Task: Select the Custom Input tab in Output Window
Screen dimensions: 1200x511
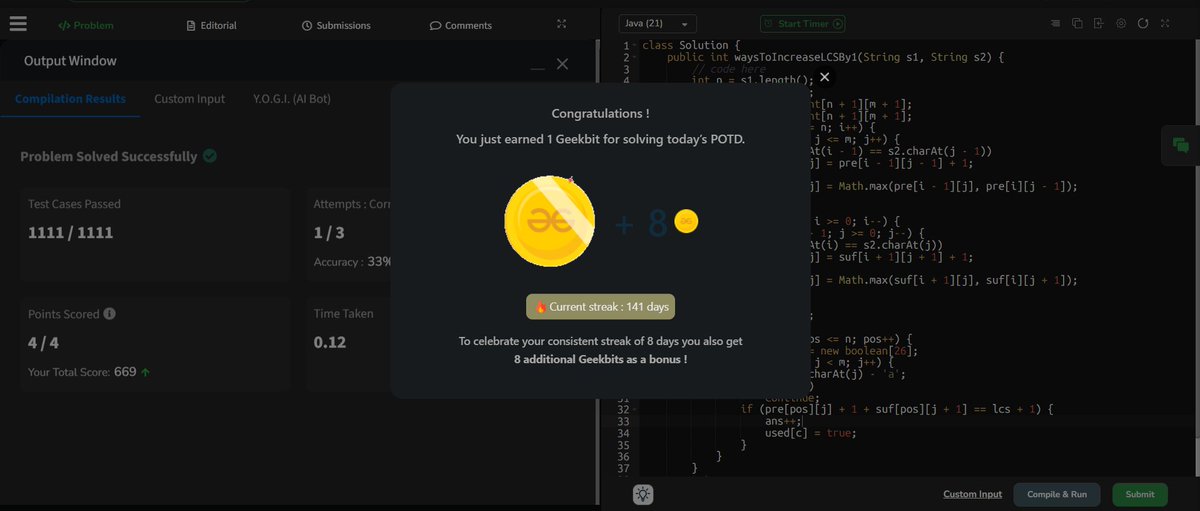Action: [189, 99]
